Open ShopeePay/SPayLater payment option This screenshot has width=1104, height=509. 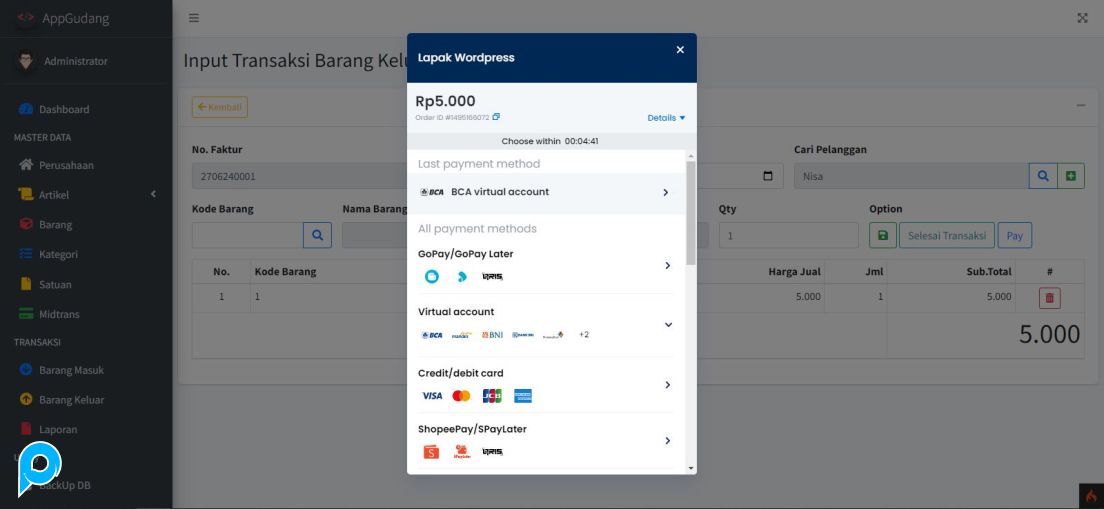[x=545, y=441]
